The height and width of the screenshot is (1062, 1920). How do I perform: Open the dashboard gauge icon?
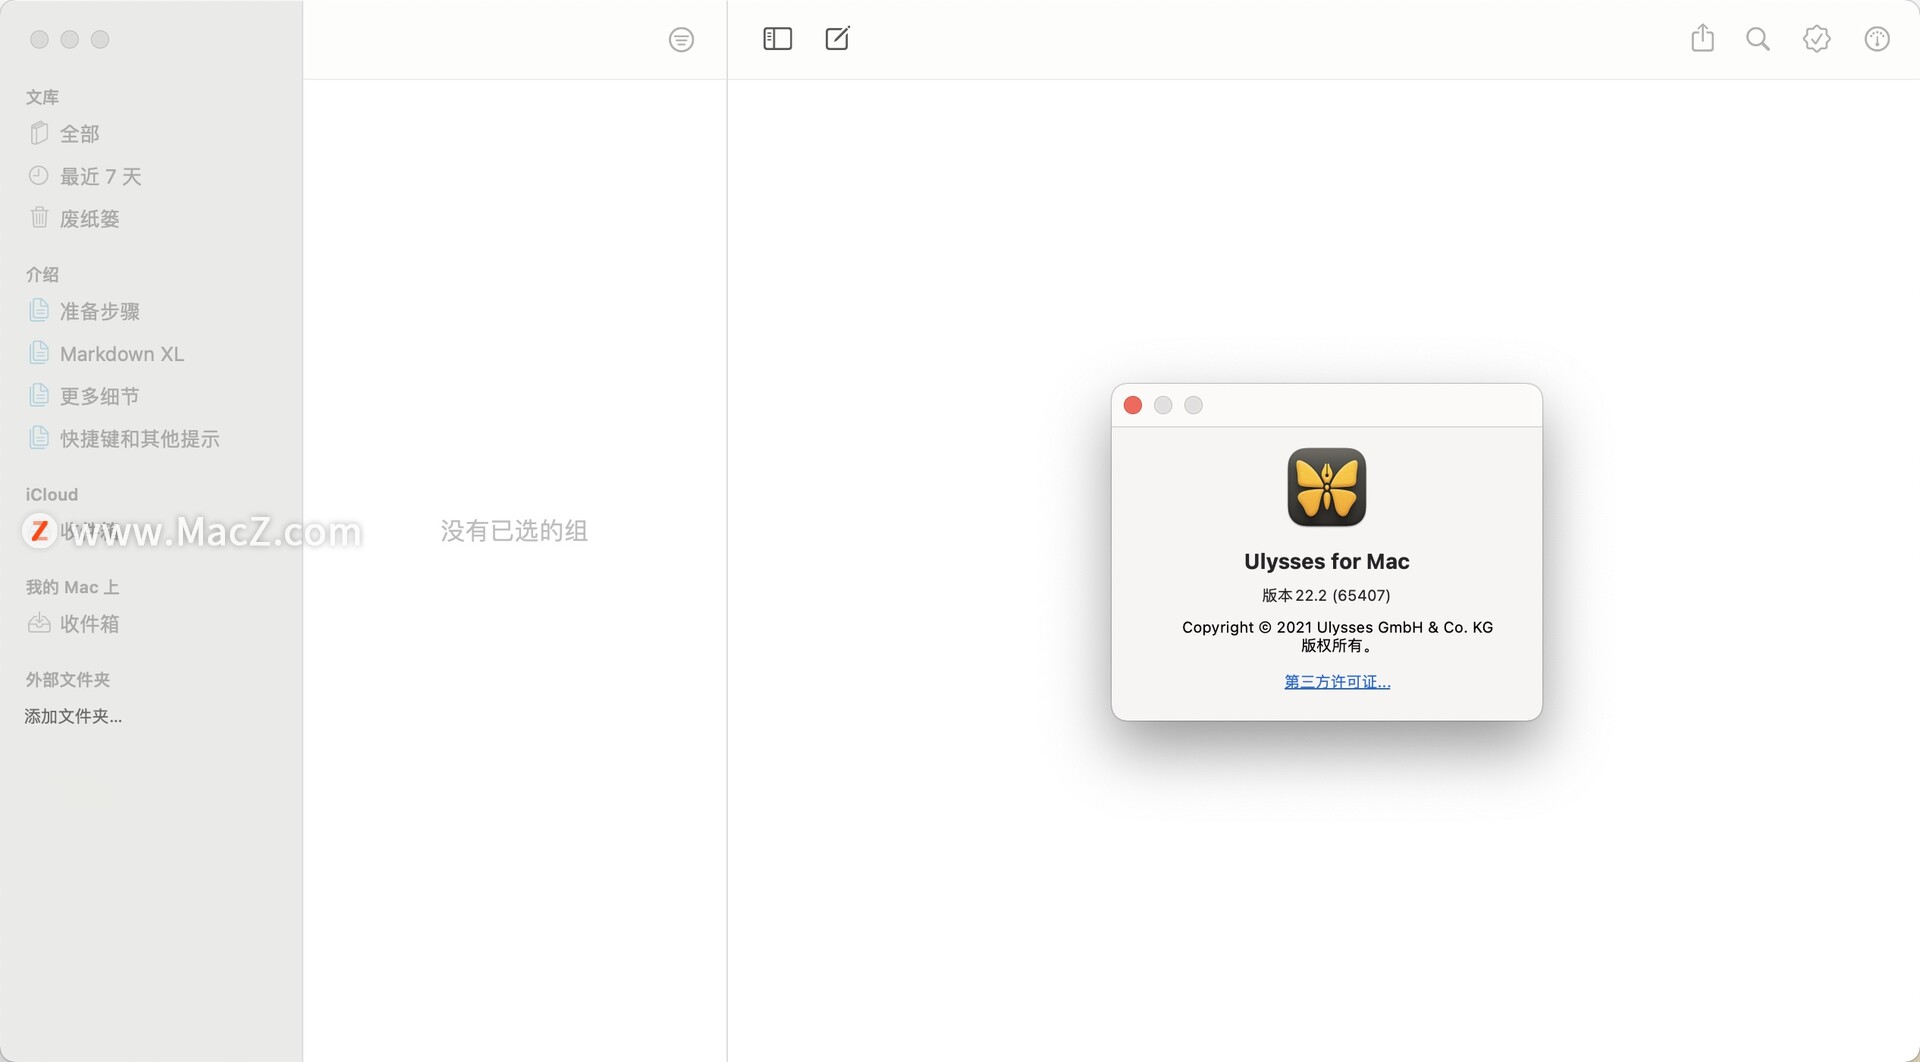click(1877, 39)
